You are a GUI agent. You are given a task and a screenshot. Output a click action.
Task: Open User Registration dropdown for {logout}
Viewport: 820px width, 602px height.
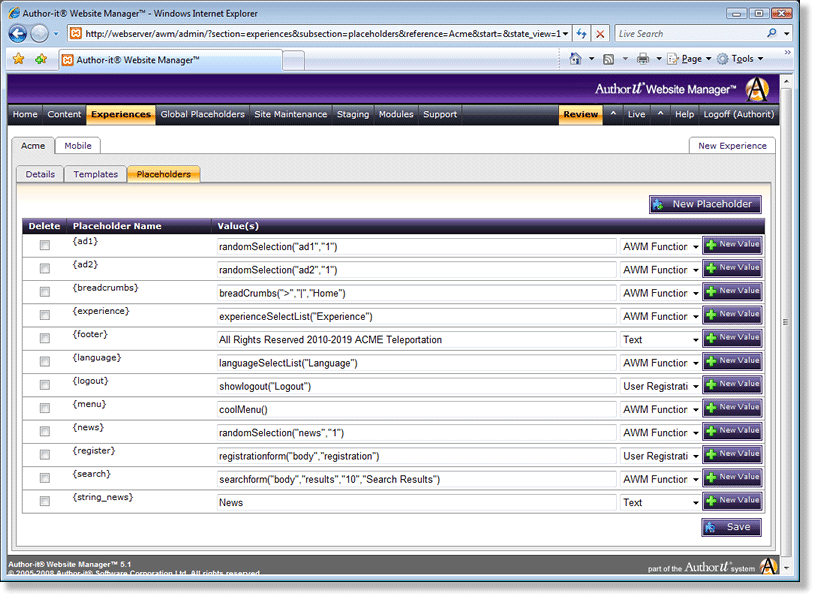660,387
